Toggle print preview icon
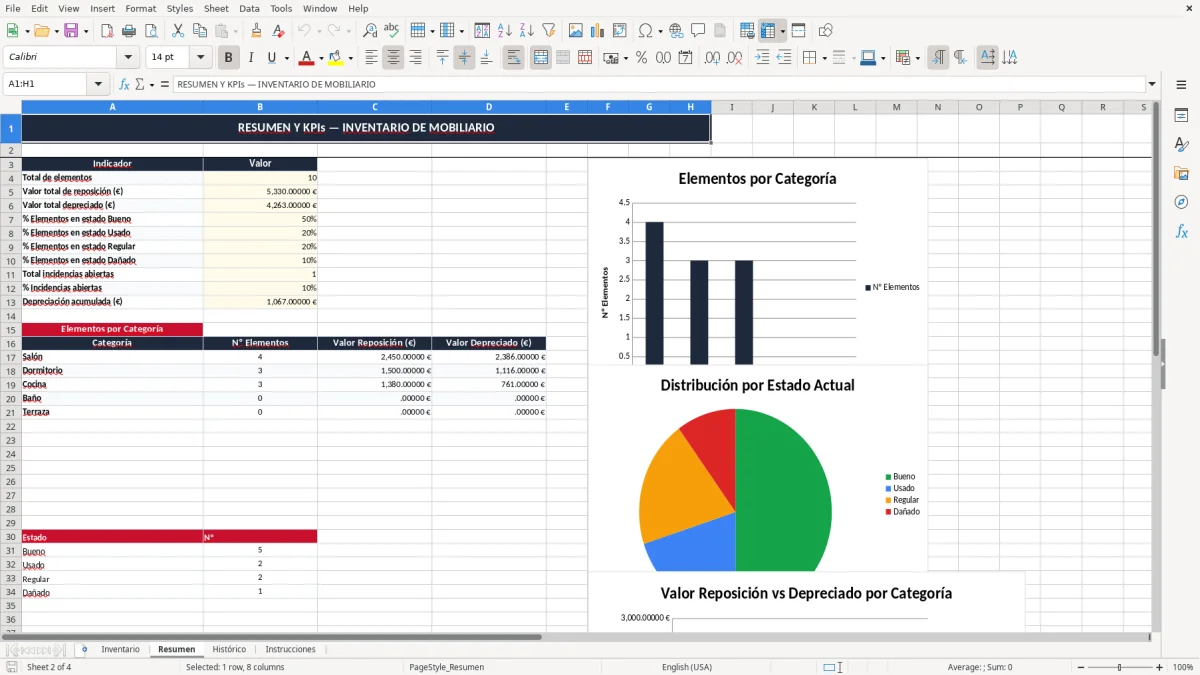 point(151,31)
